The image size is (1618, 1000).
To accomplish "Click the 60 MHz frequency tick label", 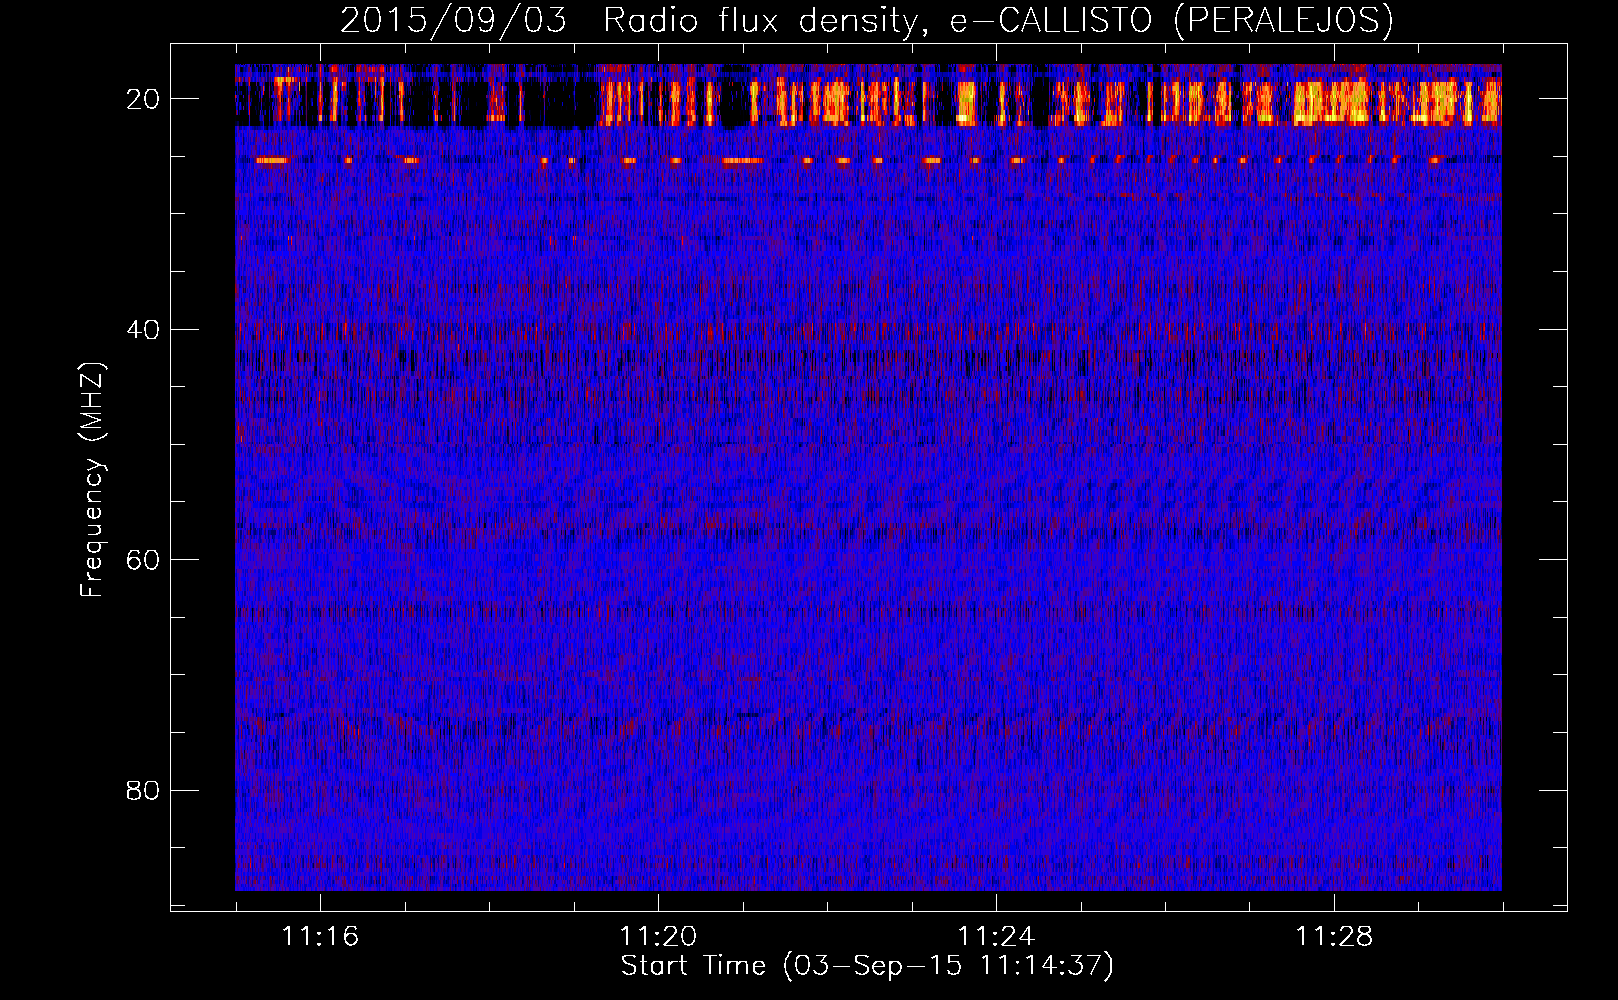I will pyautogui.click(x=143, y=560).
